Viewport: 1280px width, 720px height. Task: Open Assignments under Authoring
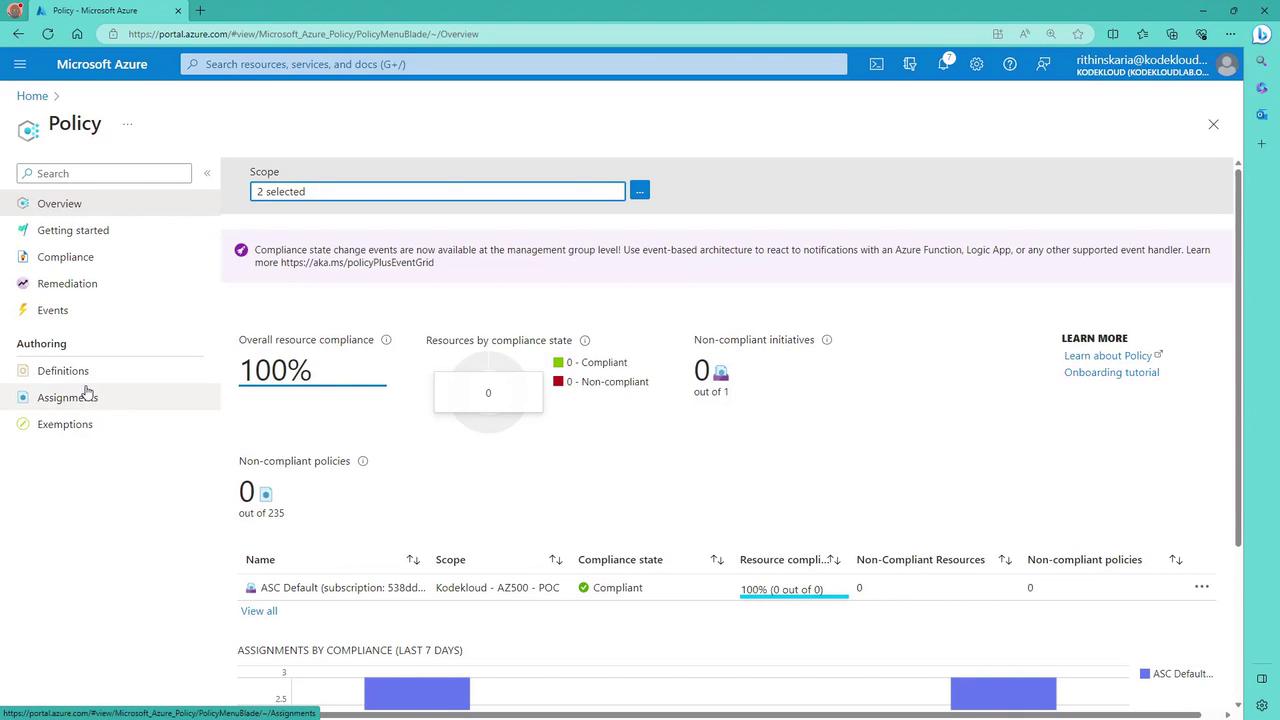tap(110, 397)
